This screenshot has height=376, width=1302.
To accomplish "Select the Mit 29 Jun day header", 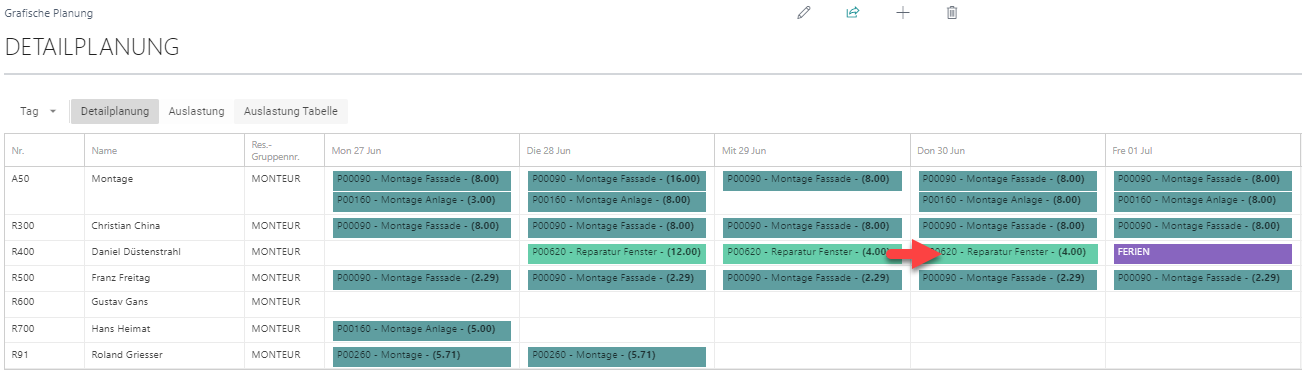I will click(744, 151).
